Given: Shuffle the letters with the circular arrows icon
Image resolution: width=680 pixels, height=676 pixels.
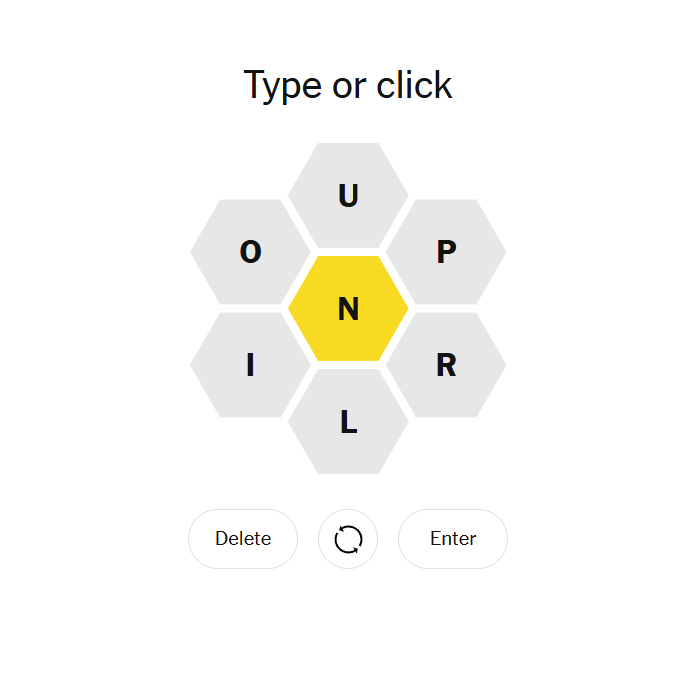Looking at the screenshot, I should pyautogui.click(x=348, y=539).
